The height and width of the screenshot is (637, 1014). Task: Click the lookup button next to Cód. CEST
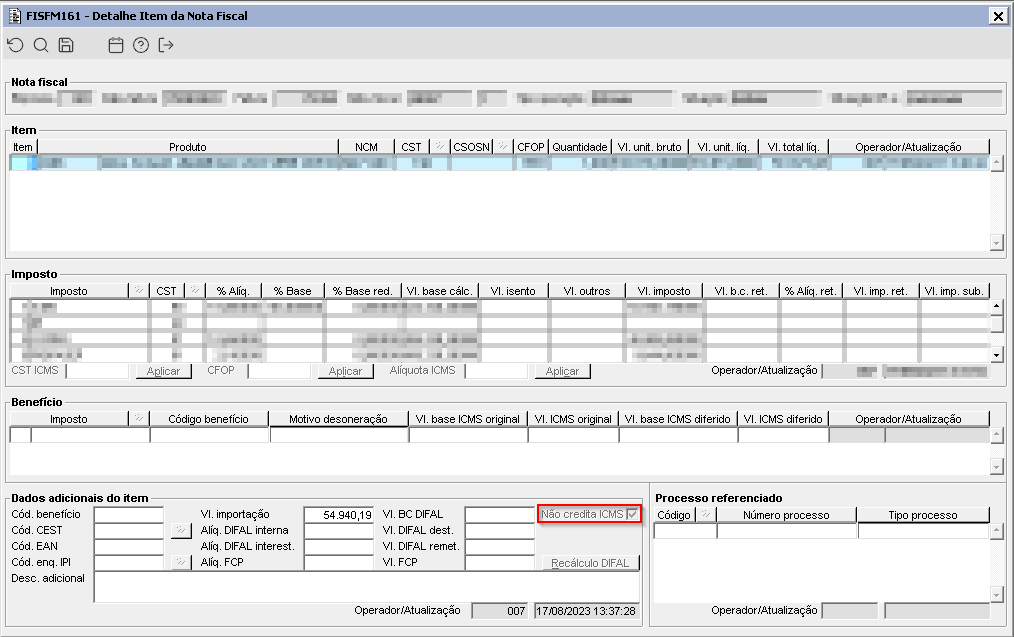click(181, 530)
